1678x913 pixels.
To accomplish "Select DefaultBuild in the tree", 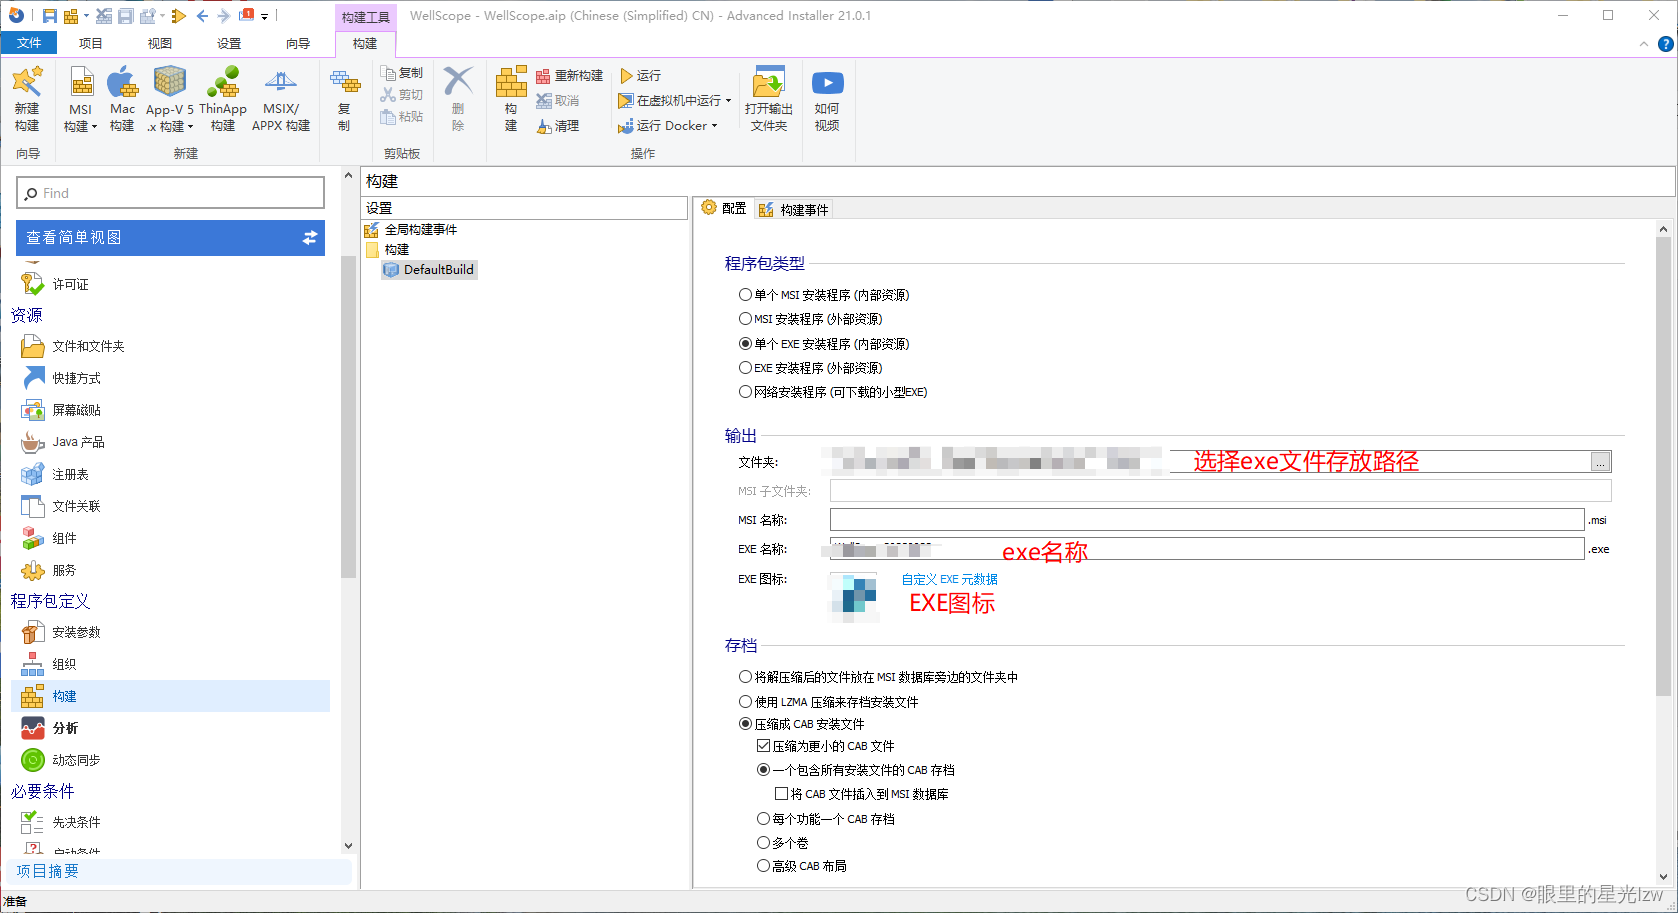I will click(x=430, y=270).
